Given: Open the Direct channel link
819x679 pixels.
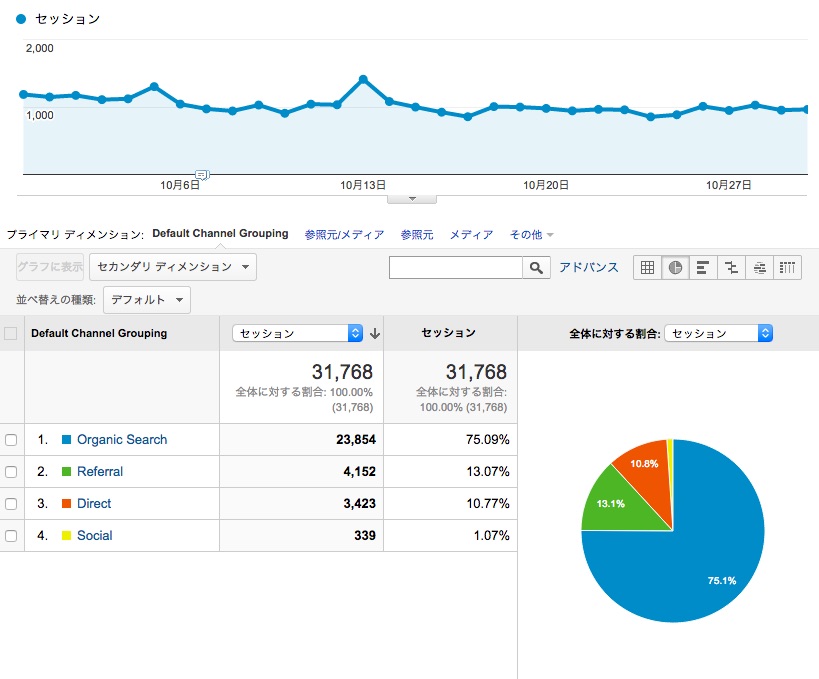Looking at the screenshot, I should [x=94, y=504].
